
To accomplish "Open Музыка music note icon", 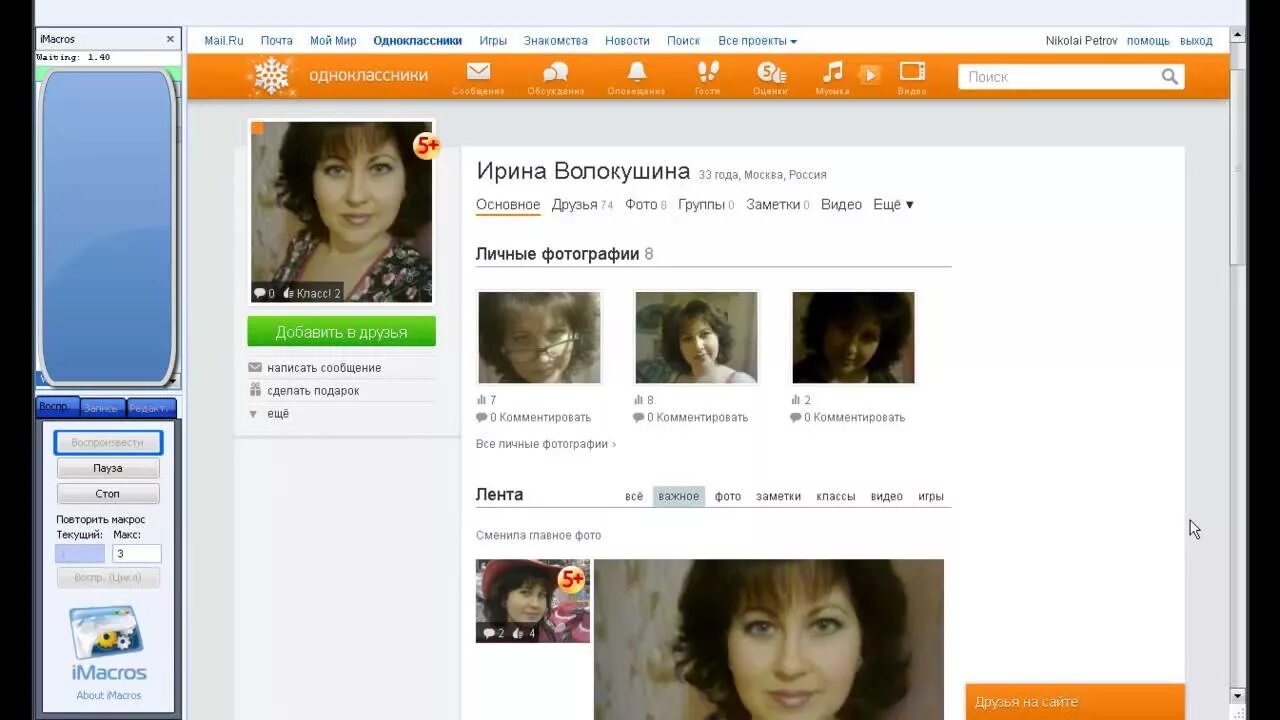I will pyautogui.click(x=832, y=72).
